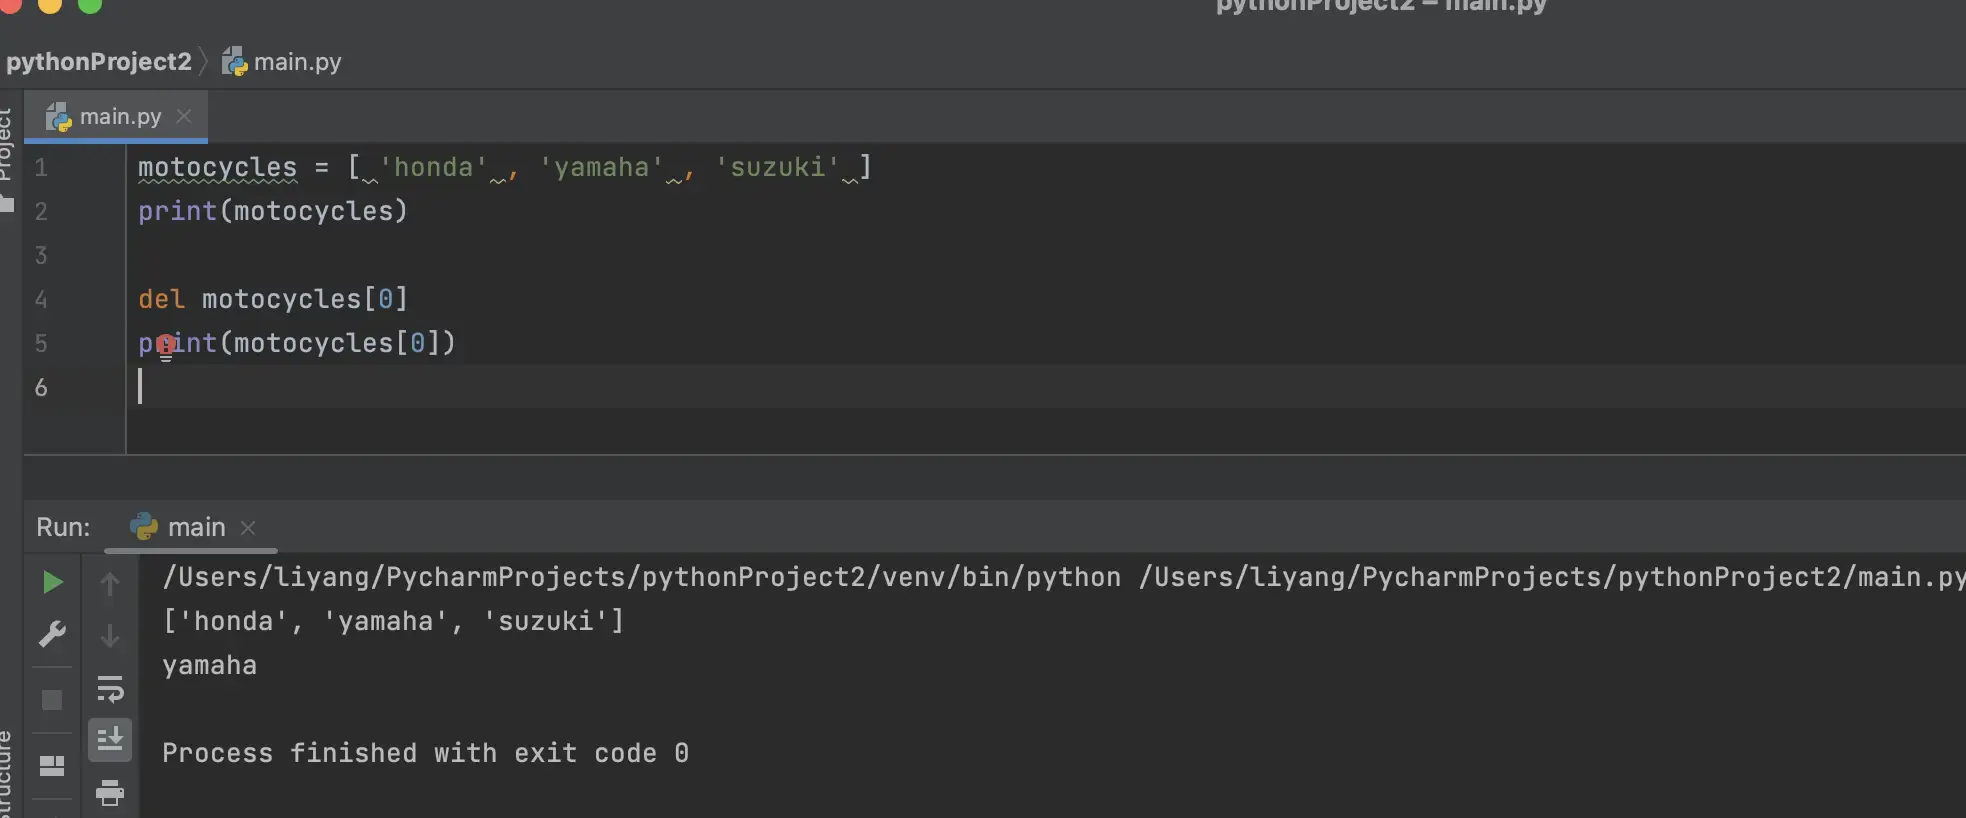Click the macOS green fullscreen window button
The width and height of the screenshot is (1966, 818).
coord(90,4)
